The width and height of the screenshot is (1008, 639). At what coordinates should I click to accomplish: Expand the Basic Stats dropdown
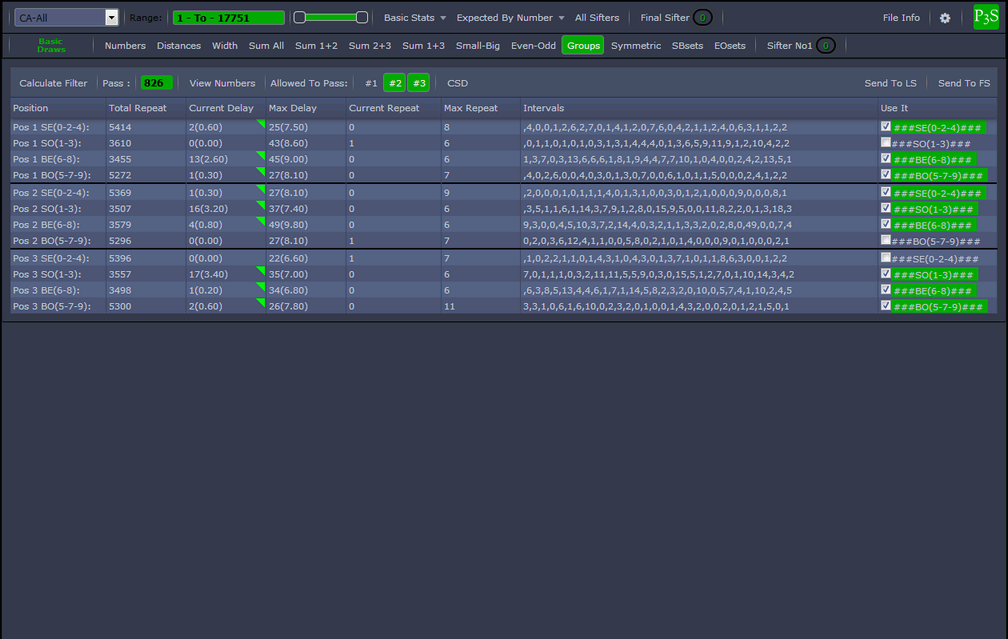pos(415,18)
